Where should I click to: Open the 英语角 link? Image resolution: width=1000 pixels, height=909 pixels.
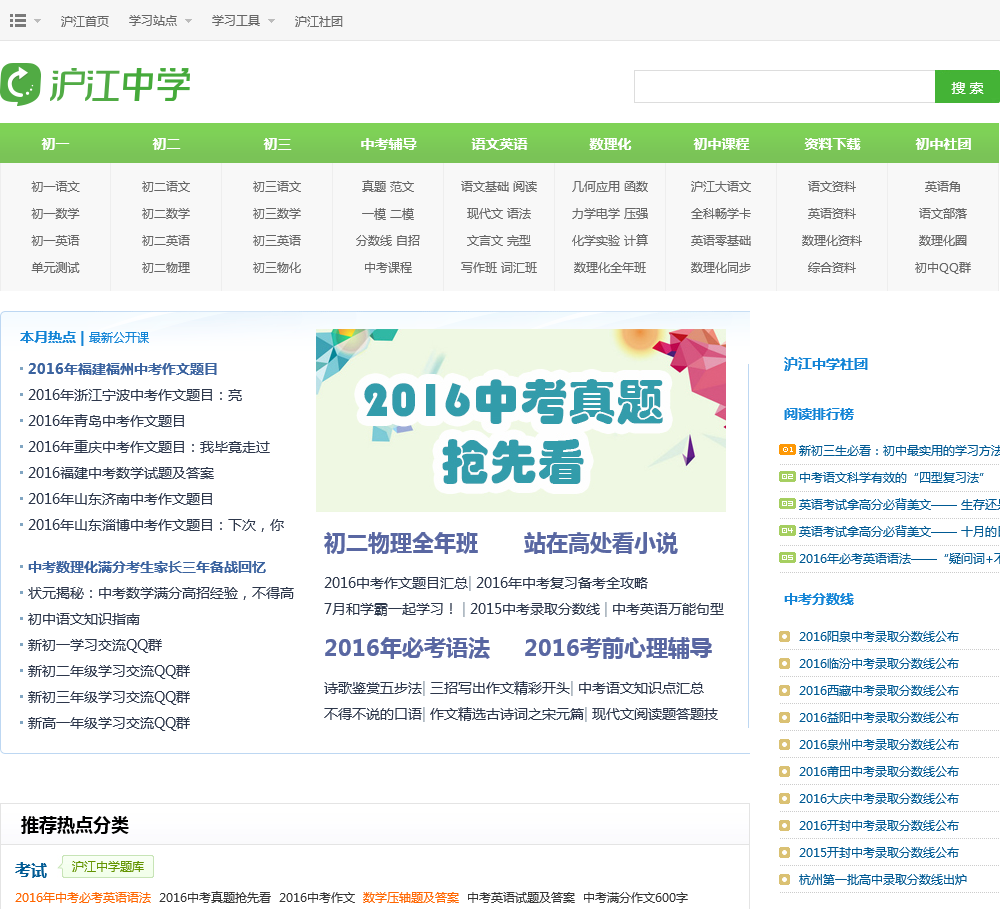point(943,186)
